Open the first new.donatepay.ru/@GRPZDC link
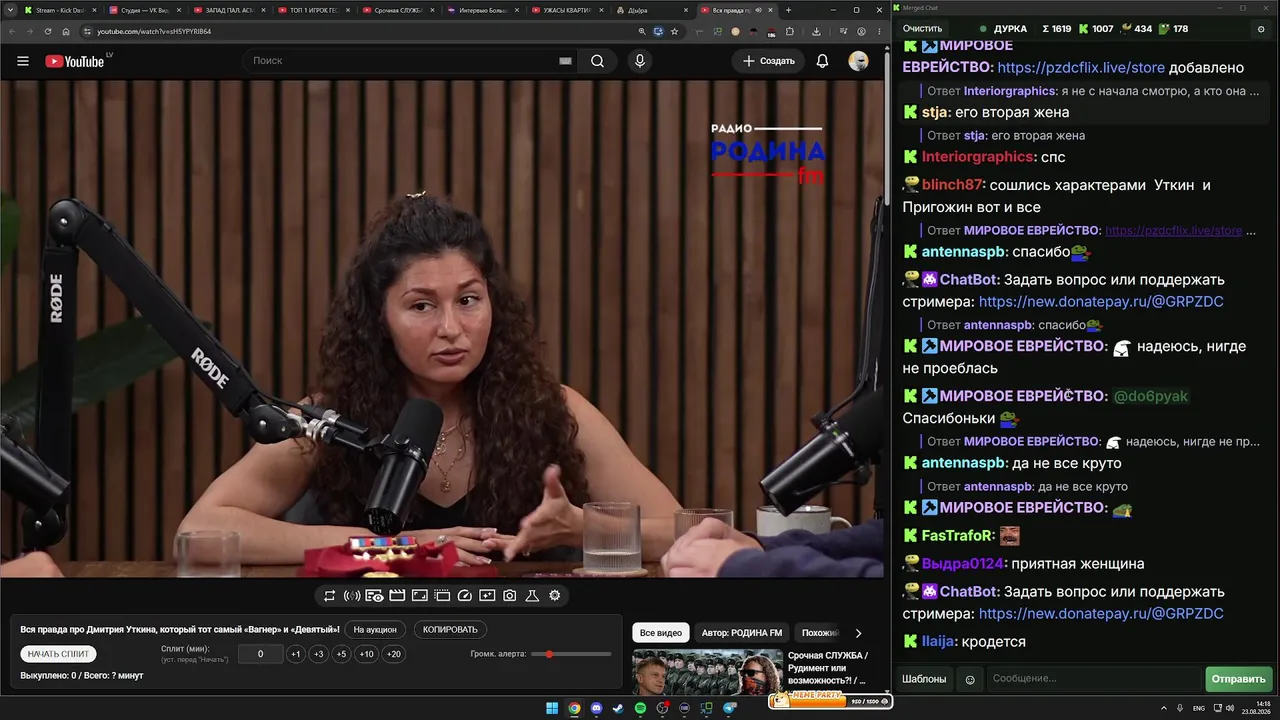The height and width of the screenshot is (720, 1280). [x=1101, y=302]
